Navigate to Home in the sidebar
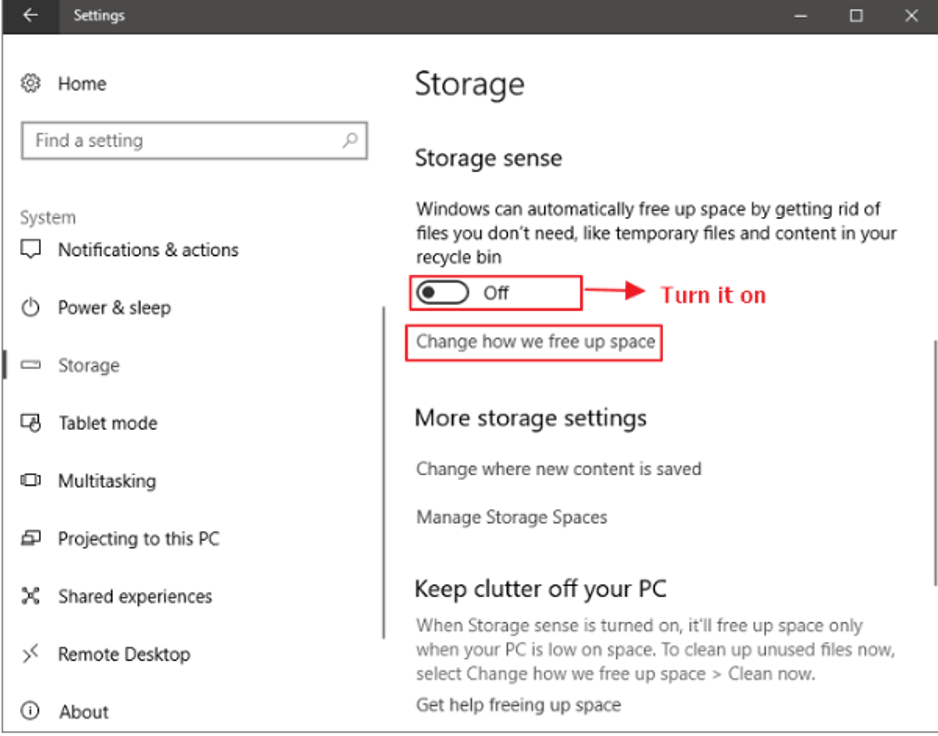 pyautogui.click(x=82, y=84)
